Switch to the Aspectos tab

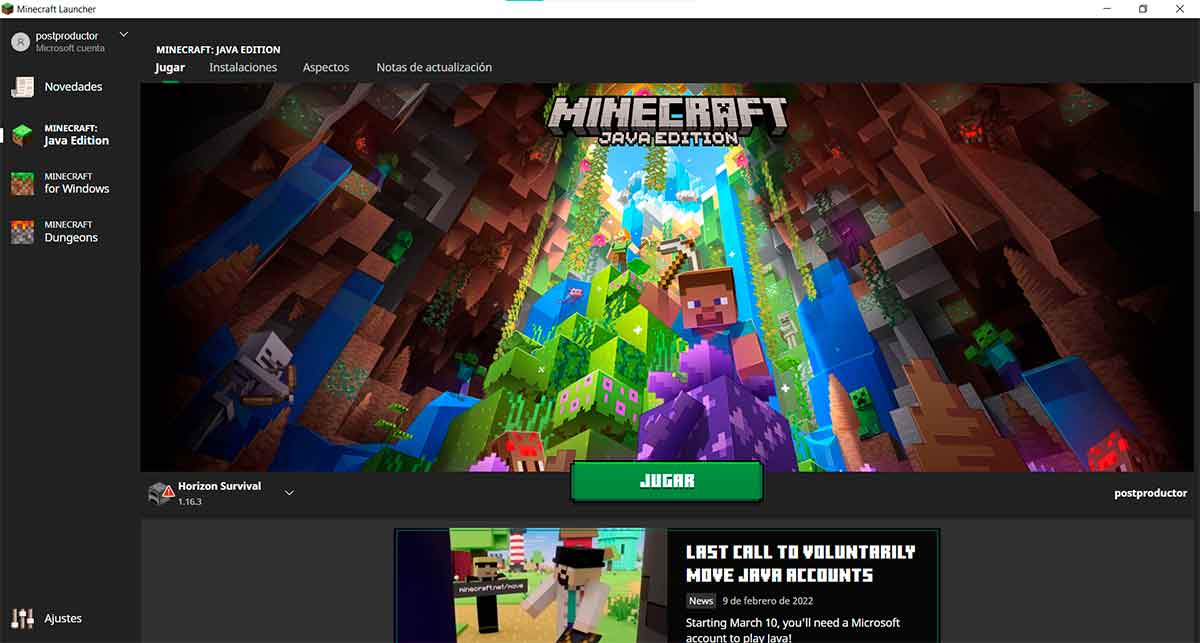[x=326, y=67]
